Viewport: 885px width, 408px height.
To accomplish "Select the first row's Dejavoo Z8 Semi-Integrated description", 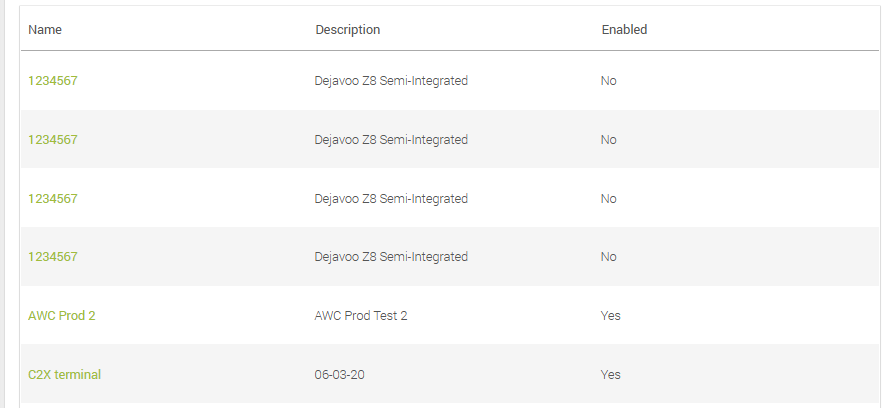I will pos(391,81).
